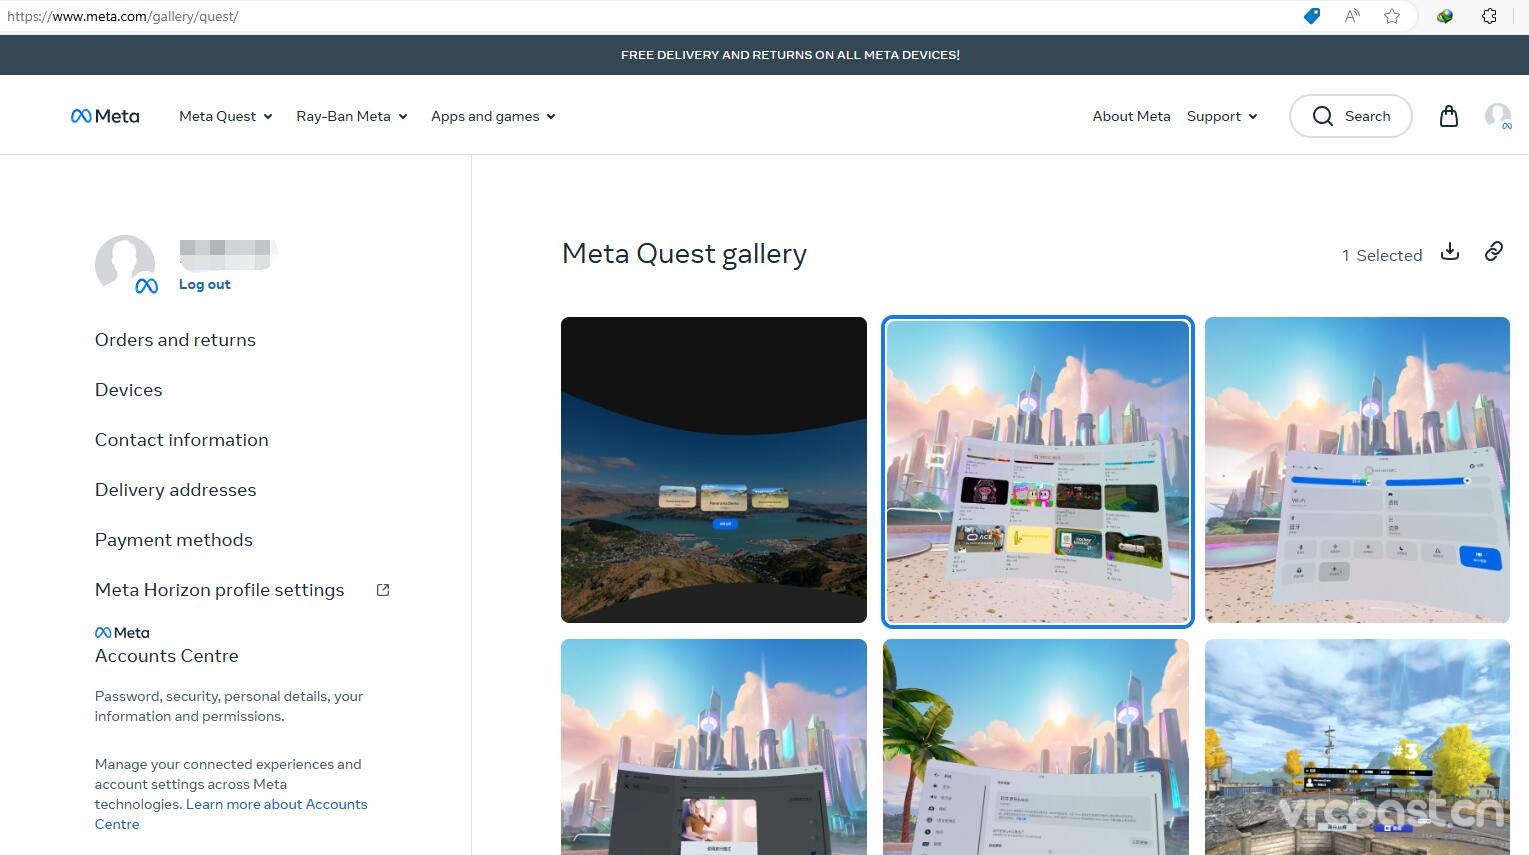Select the palm tree settings screenshot
The width and height of the screenshot is (1529, 855).
(x=1036, y=747)
